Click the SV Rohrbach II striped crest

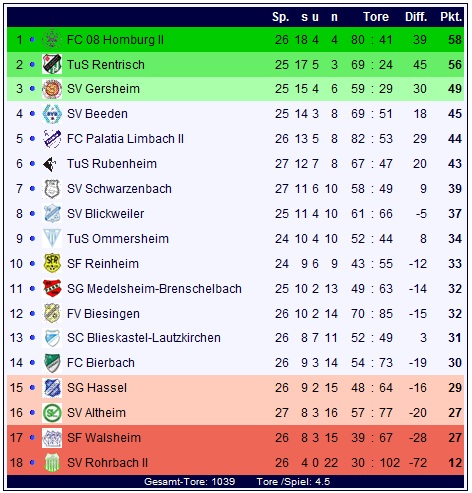tap(52, 463)
